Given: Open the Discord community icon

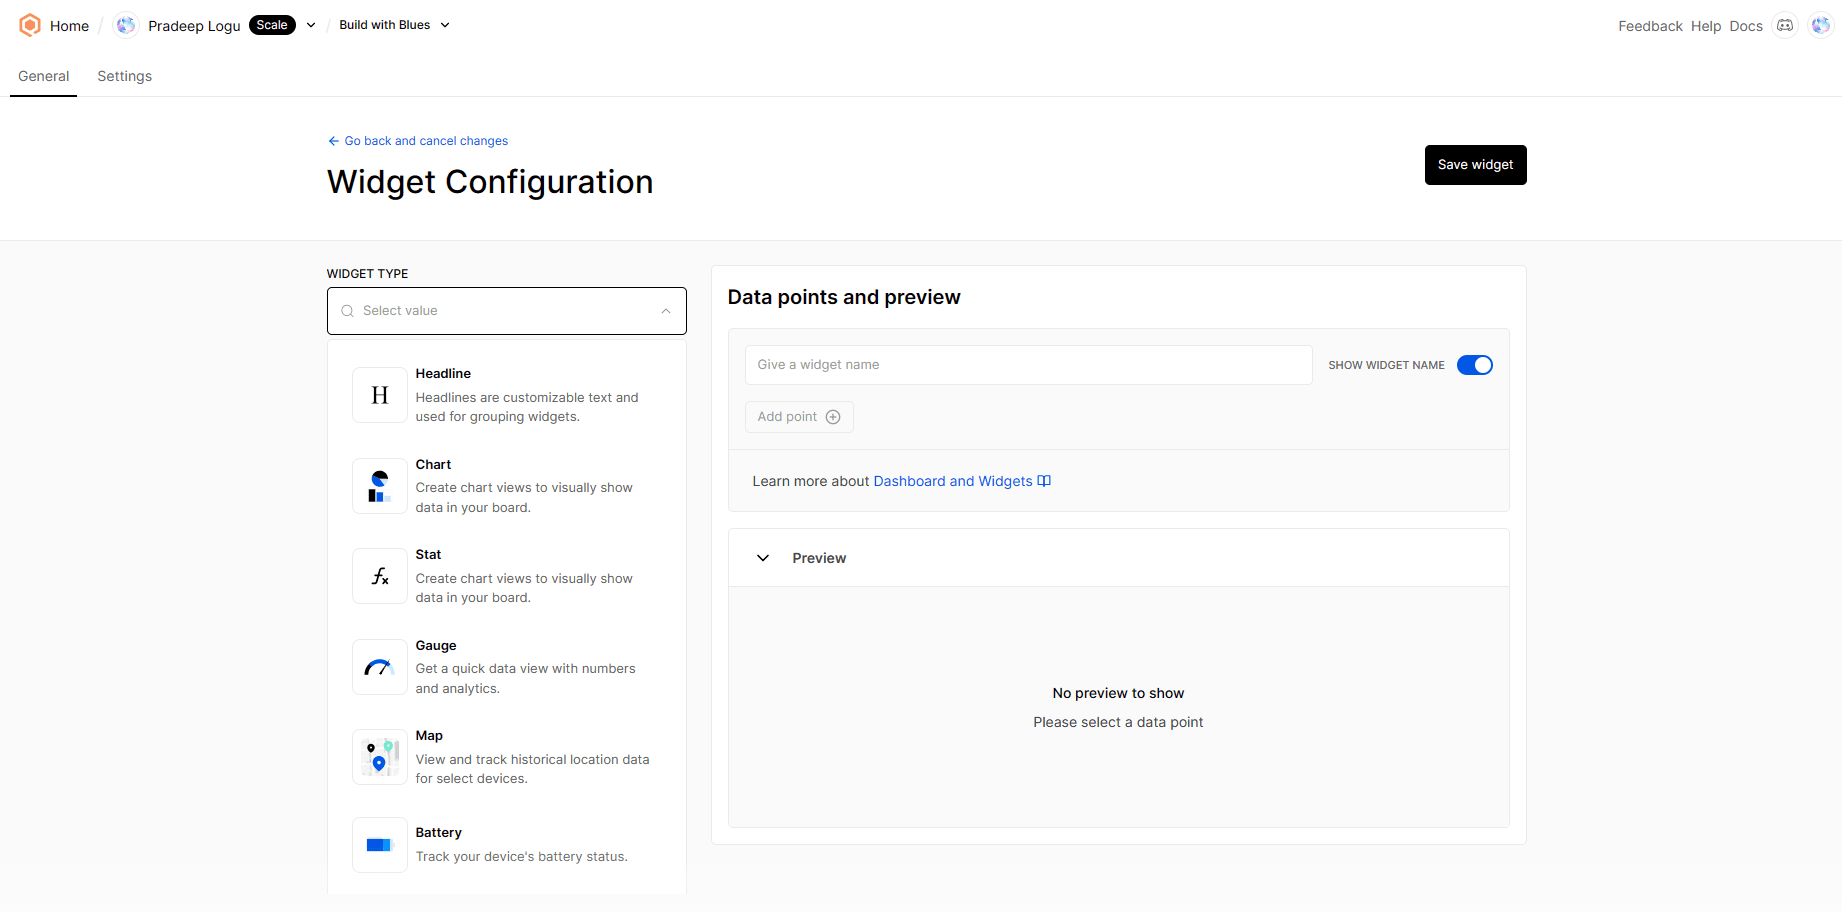Looking at the screenshot, I should click(x=1785, y=25).
